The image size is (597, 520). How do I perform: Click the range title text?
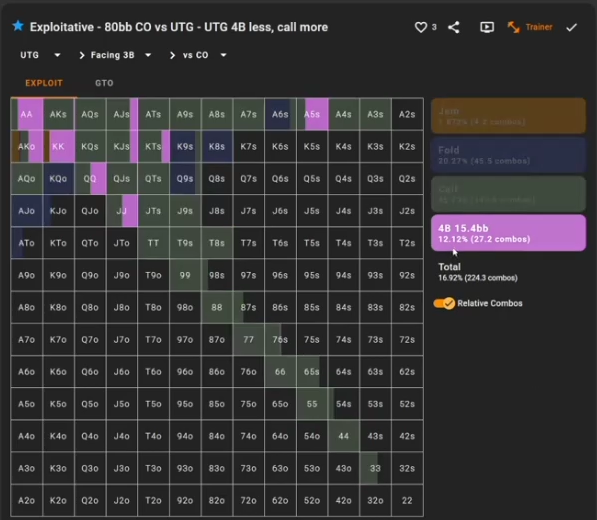point(179,27)
